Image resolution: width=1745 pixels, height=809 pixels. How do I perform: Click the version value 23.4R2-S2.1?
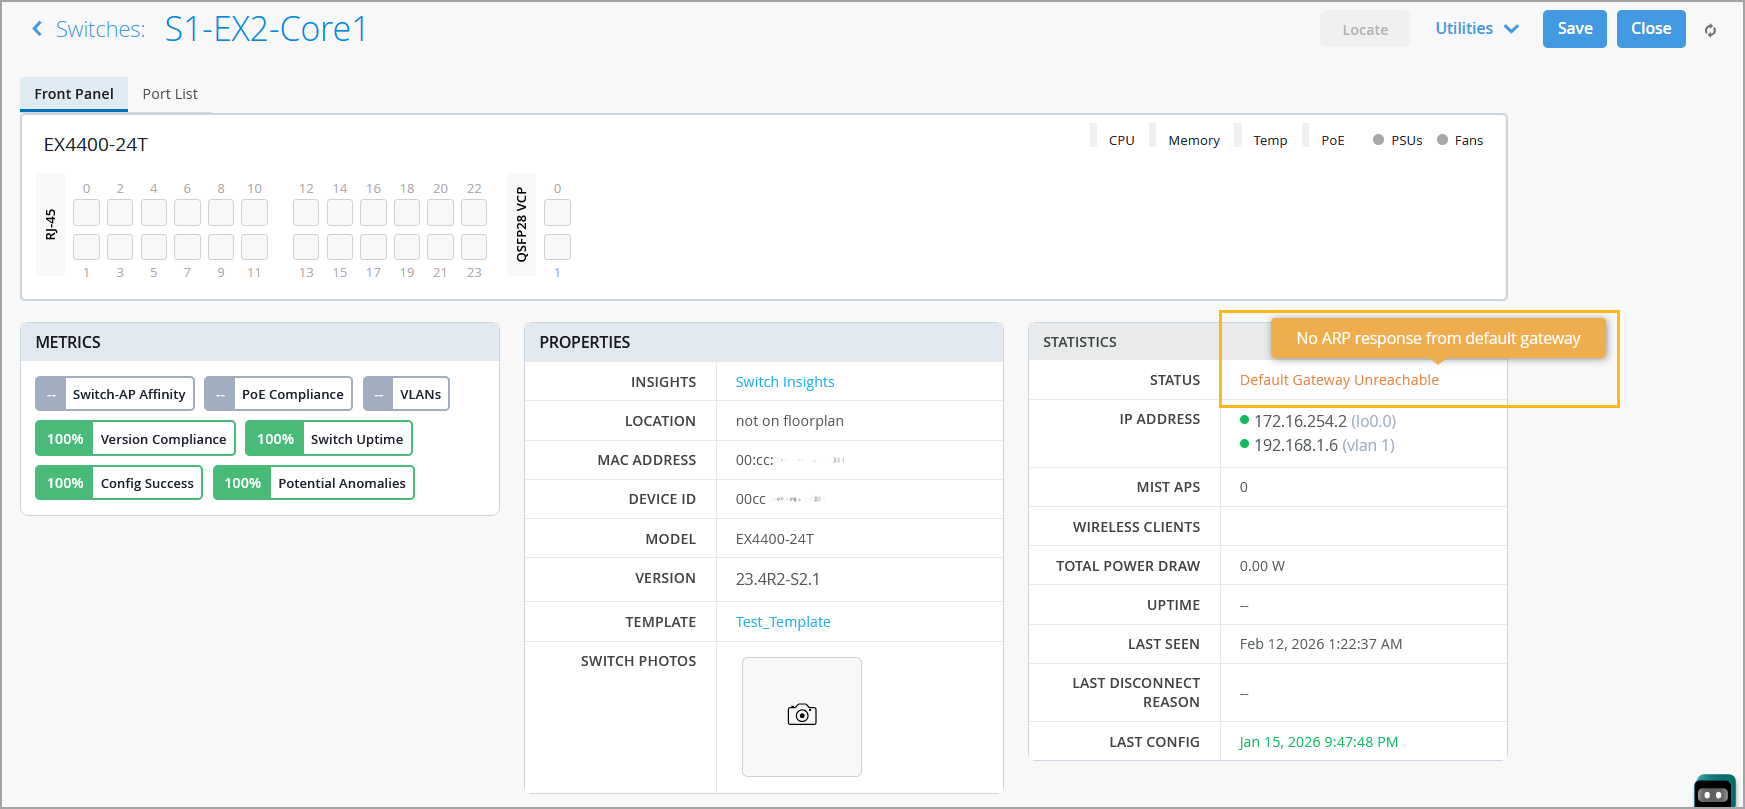click(x=778, y=579)
